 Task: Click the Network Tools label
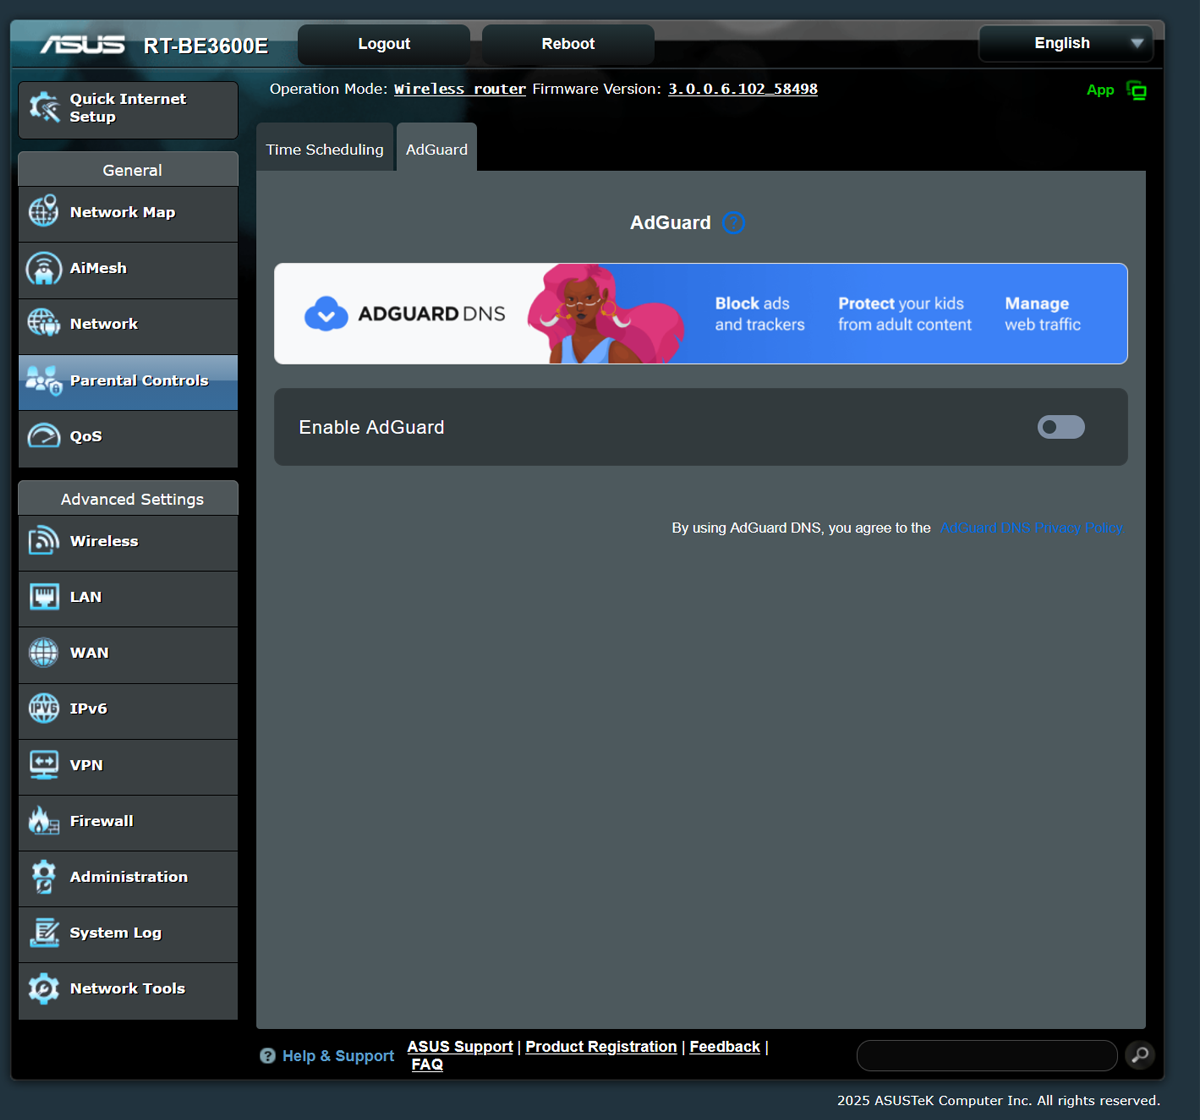point(127,988)
